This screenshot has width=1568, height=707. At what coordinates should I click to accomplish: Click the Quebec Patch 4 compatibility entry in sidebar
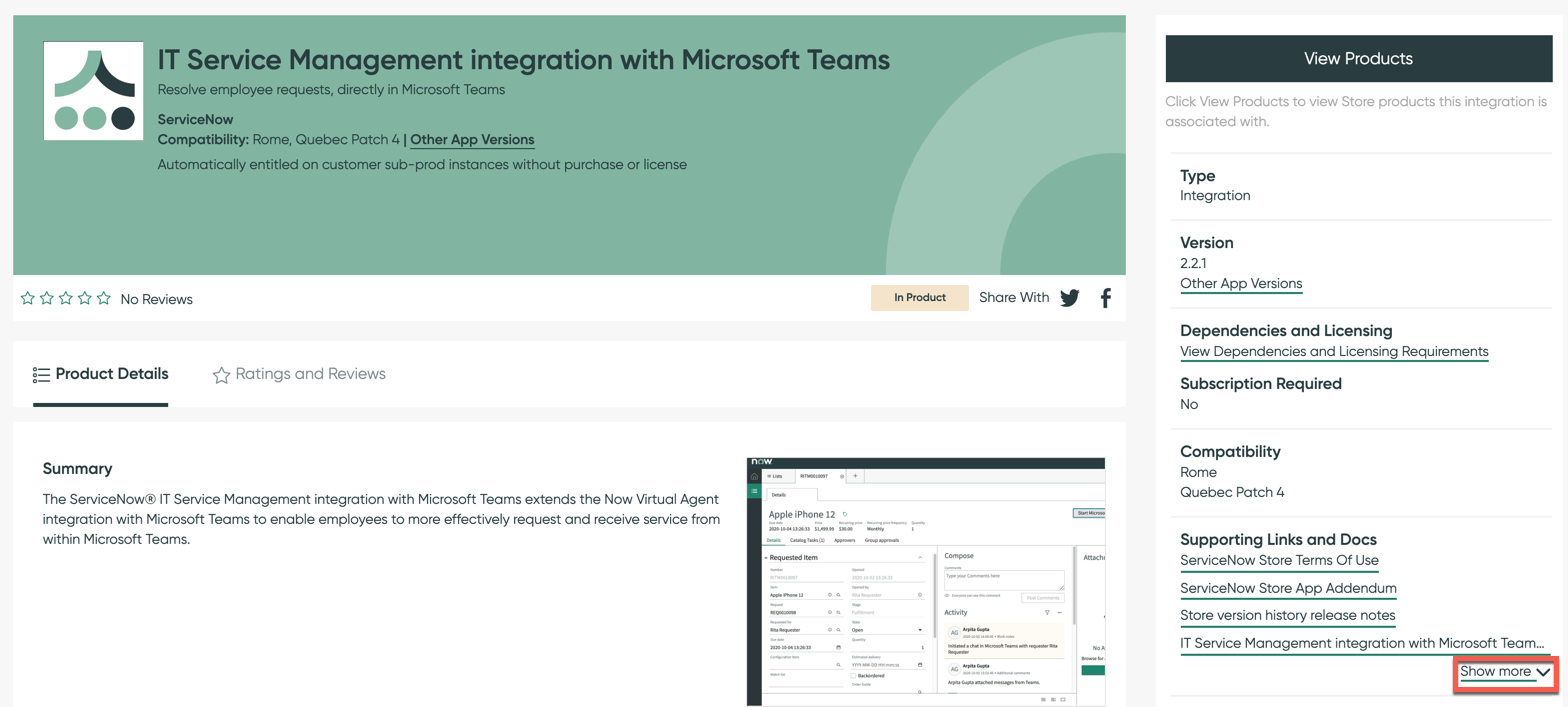1232,492
